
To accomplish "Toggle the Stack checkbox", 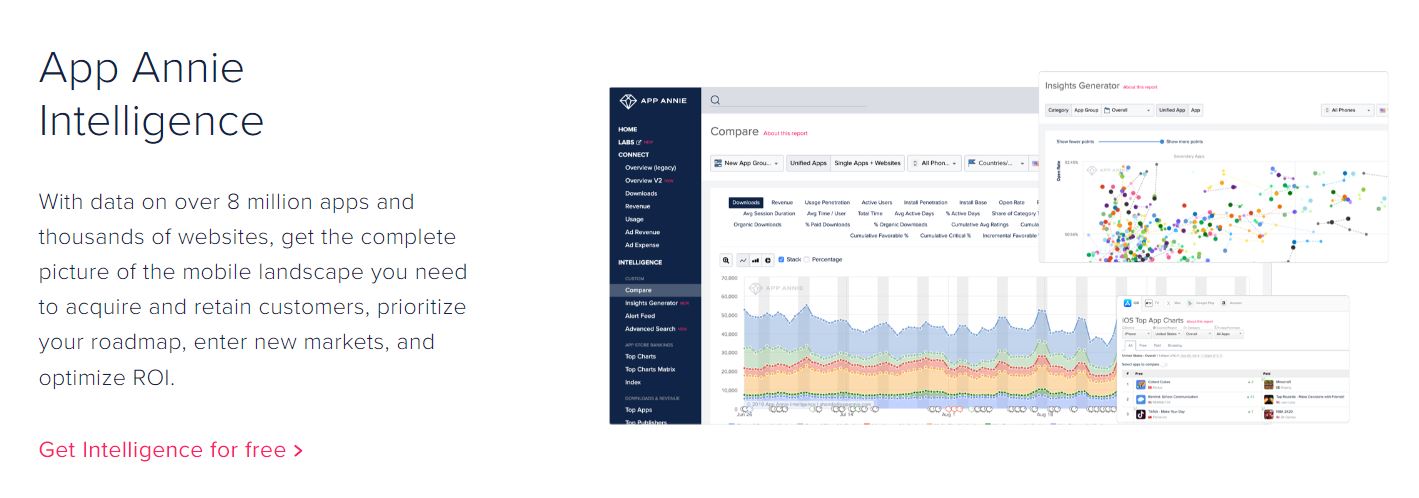I will pos(781,260).
